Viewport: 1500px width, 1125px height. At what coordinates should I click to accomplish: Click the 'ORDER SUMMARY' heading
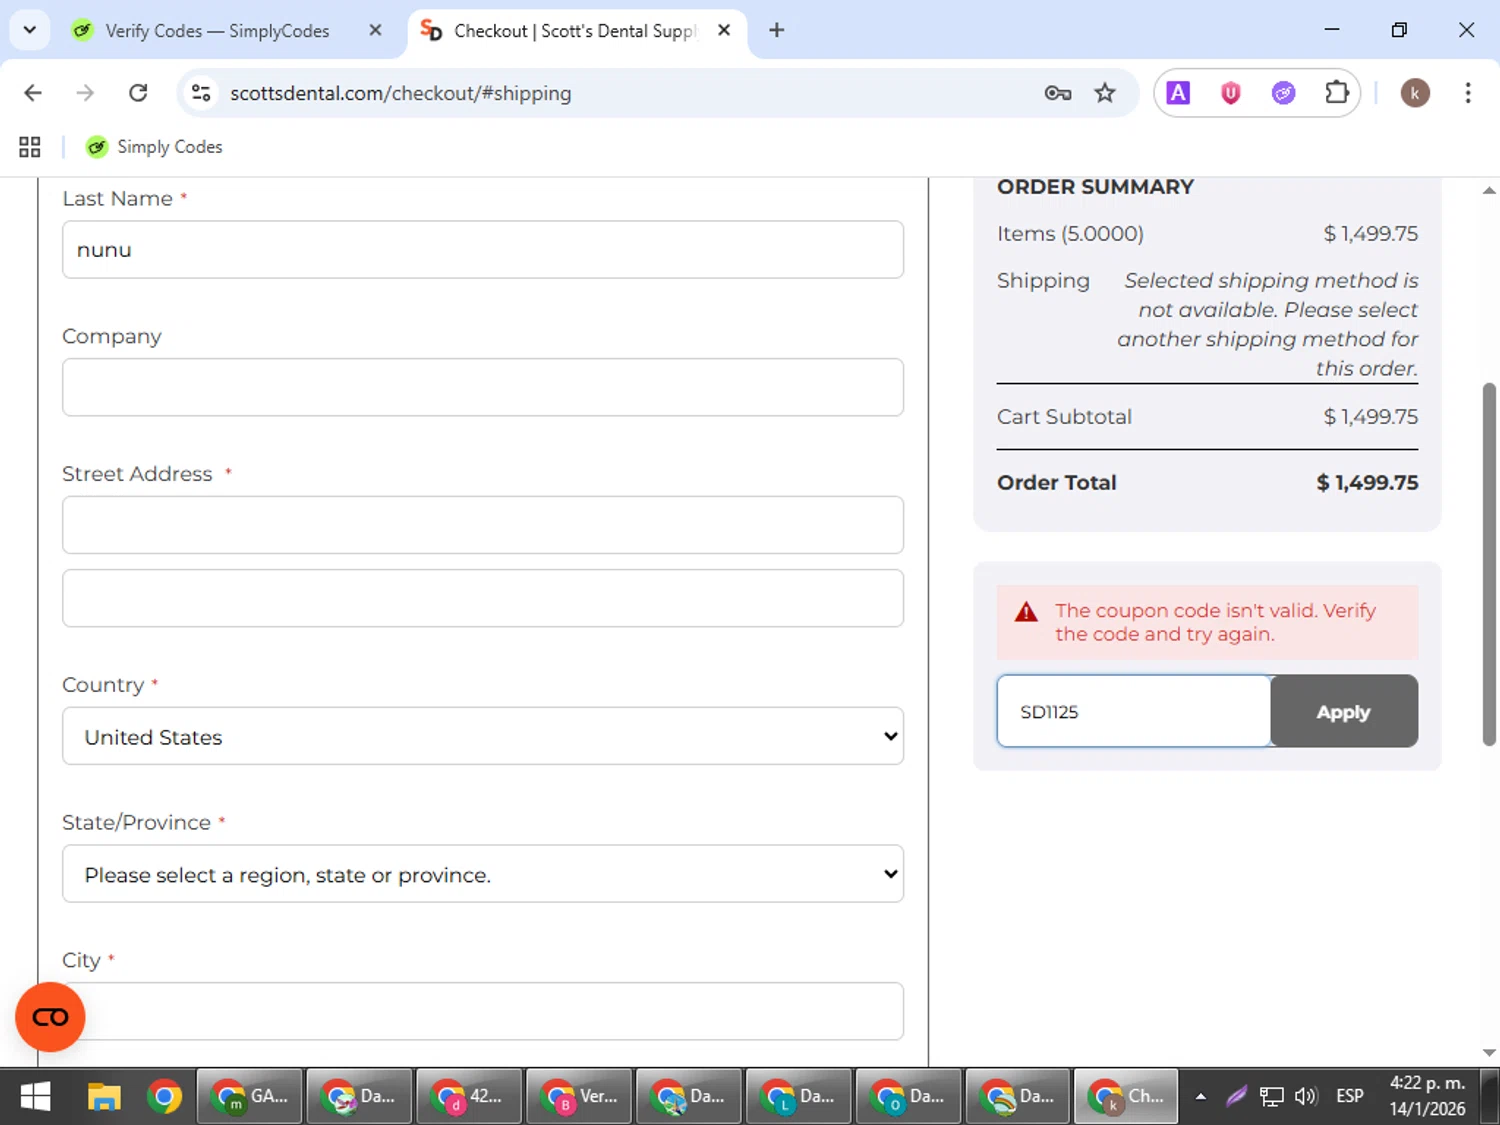[x=1096, y=187]
